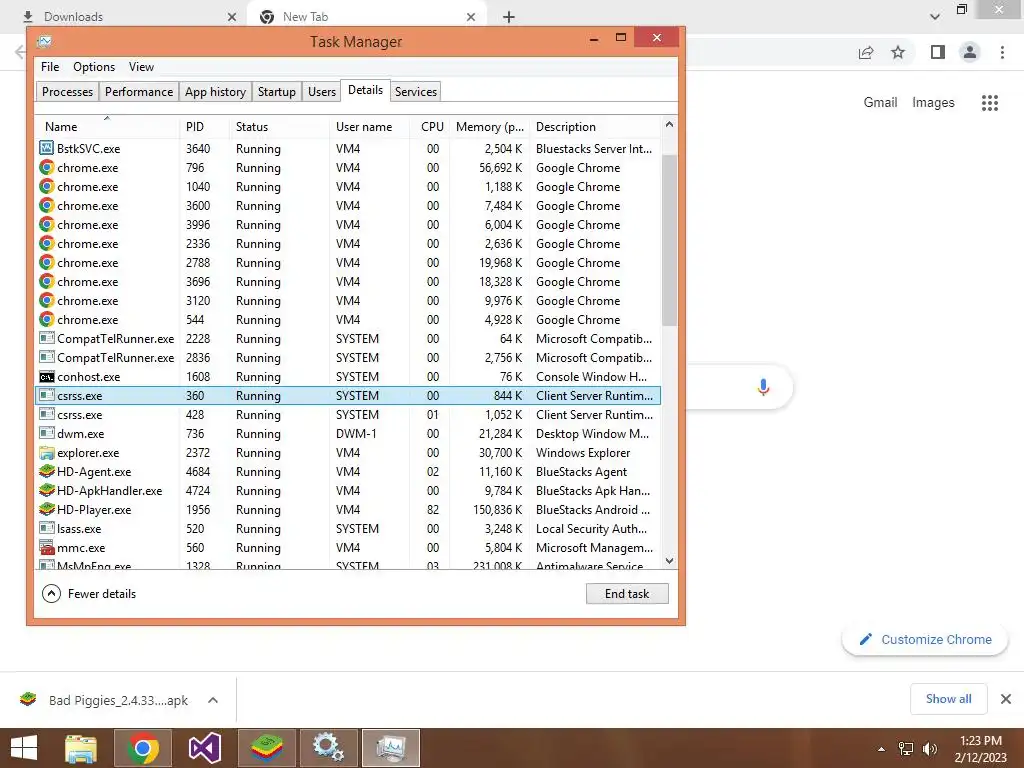Click the volume speaker tray icon
Image resolution: width=1024 pixels, height=768 pixels.
point(929,749)
